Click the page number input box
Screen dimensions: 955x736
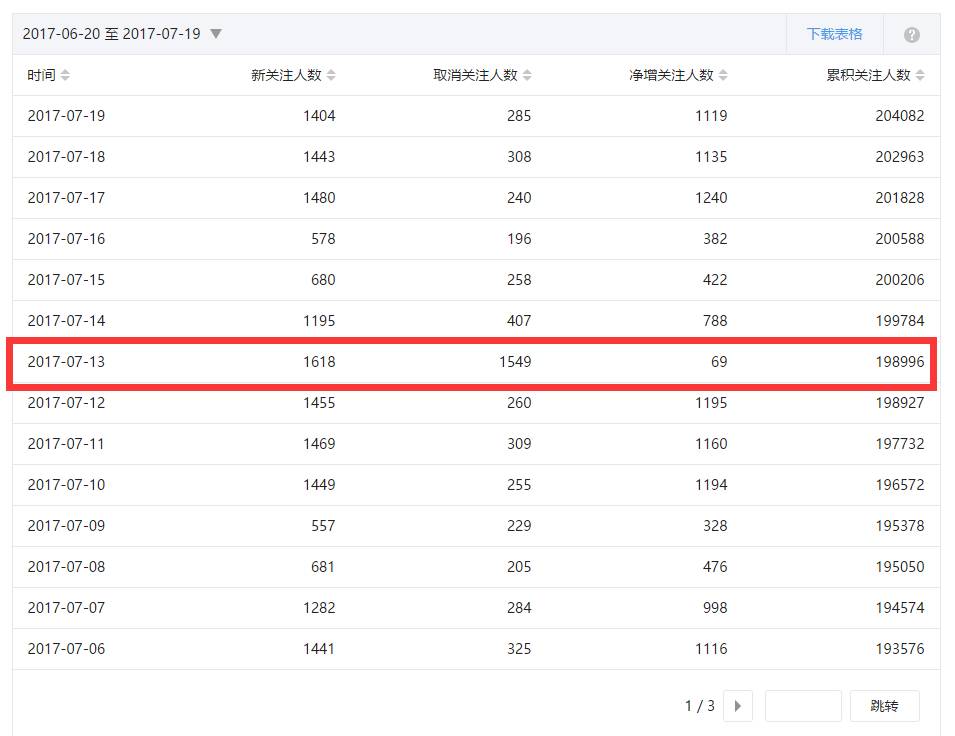tap(802, 706)
